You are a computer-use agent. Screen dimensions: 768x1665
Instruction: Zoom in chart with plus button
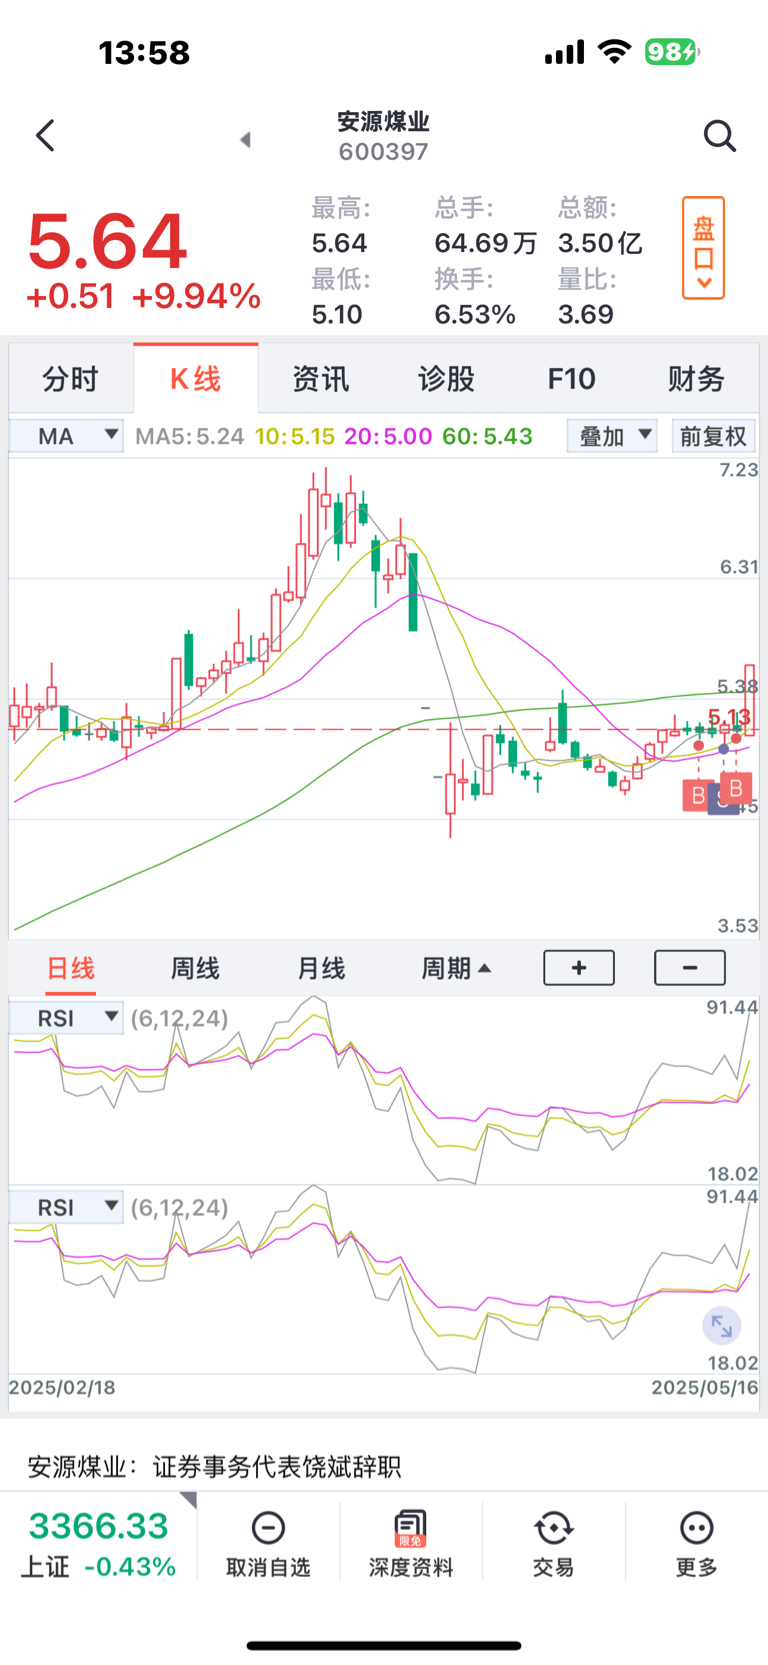(x=579, y=967)
